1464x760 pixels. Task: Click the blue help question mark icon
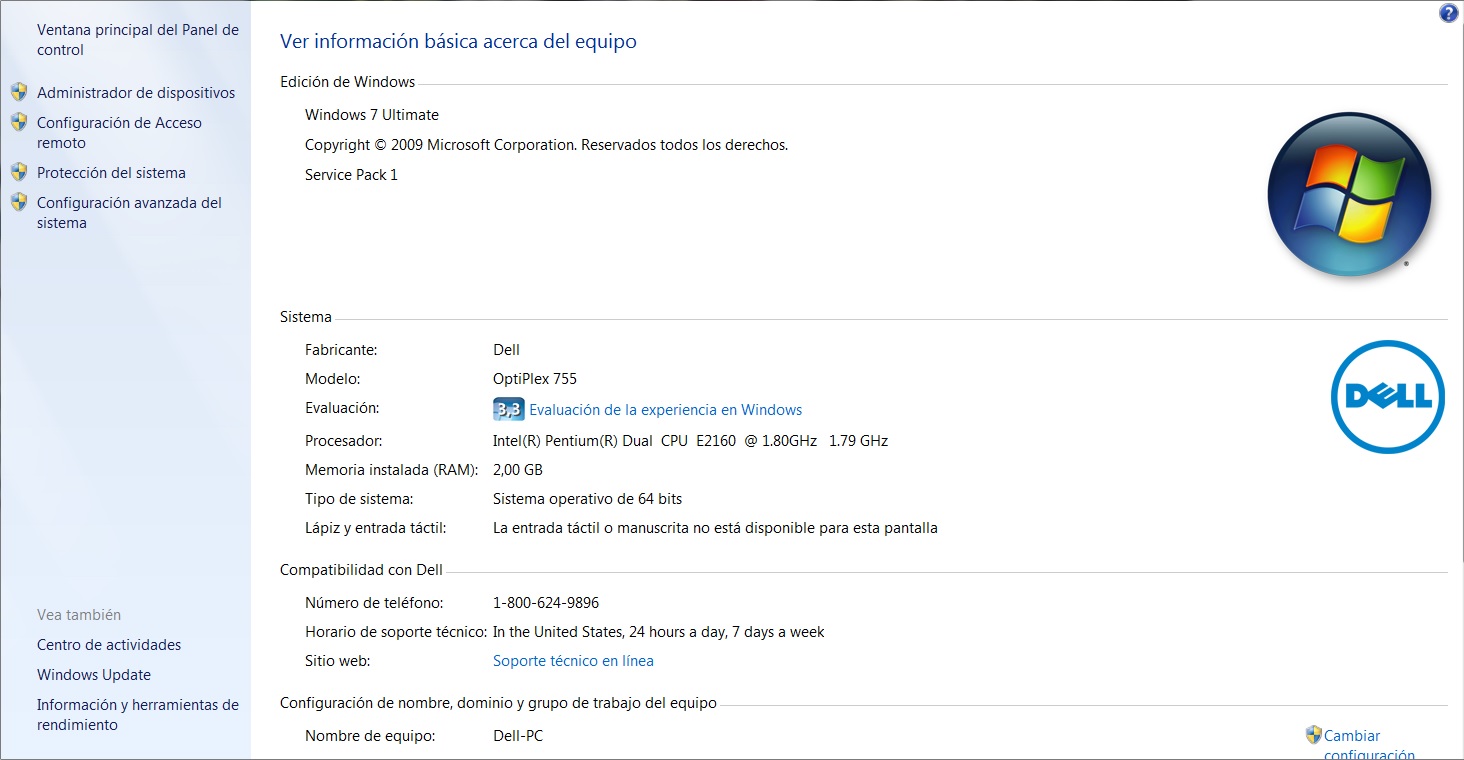pyautogui.click(x=1448, y=13)
